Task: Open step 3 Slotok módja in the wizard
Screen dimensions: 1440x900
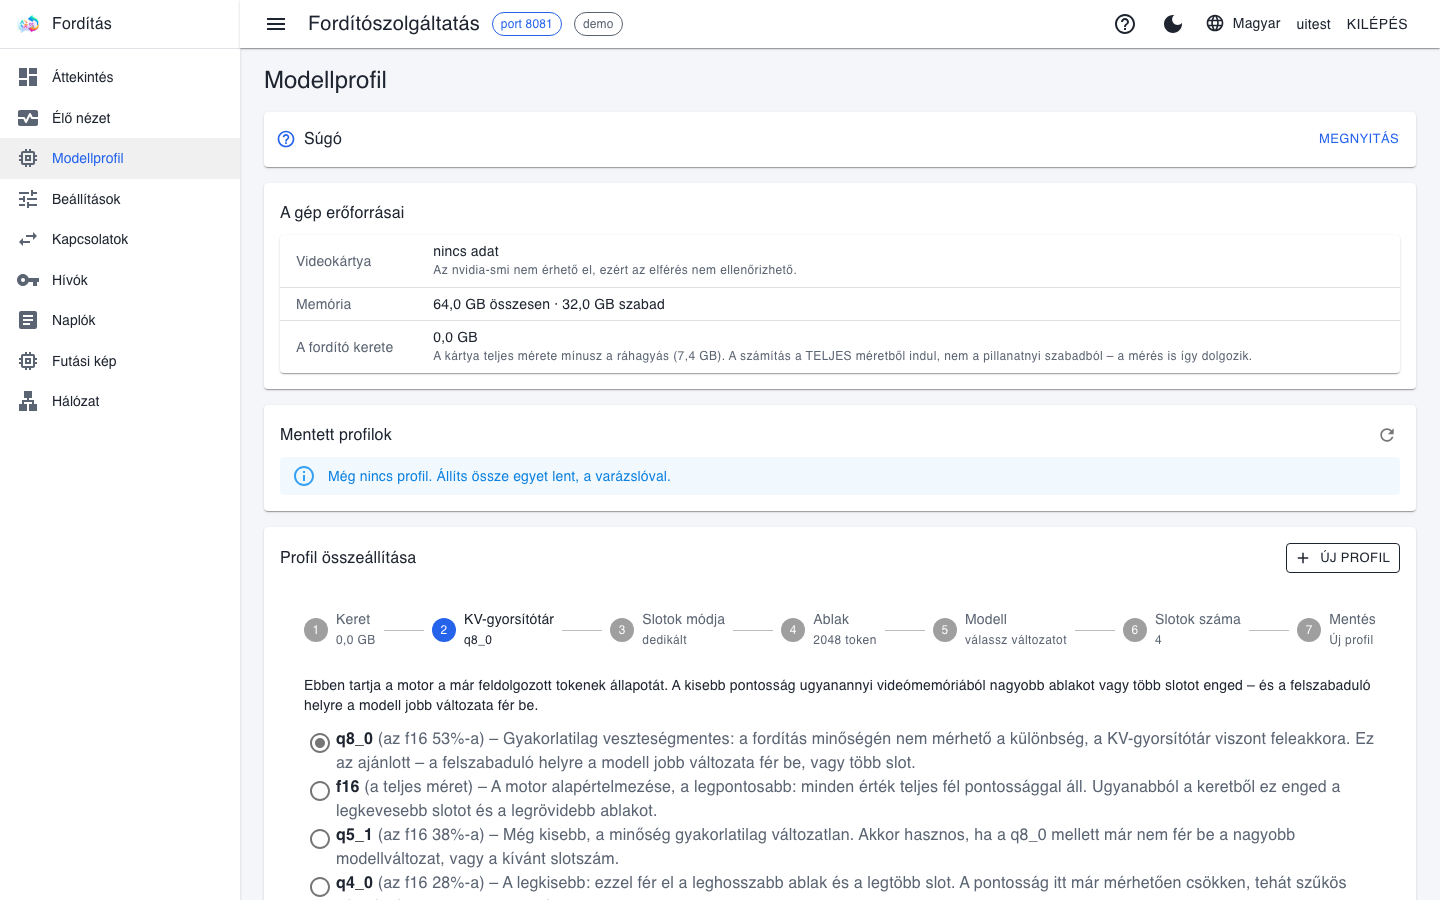Action: [x=667, y=629]
